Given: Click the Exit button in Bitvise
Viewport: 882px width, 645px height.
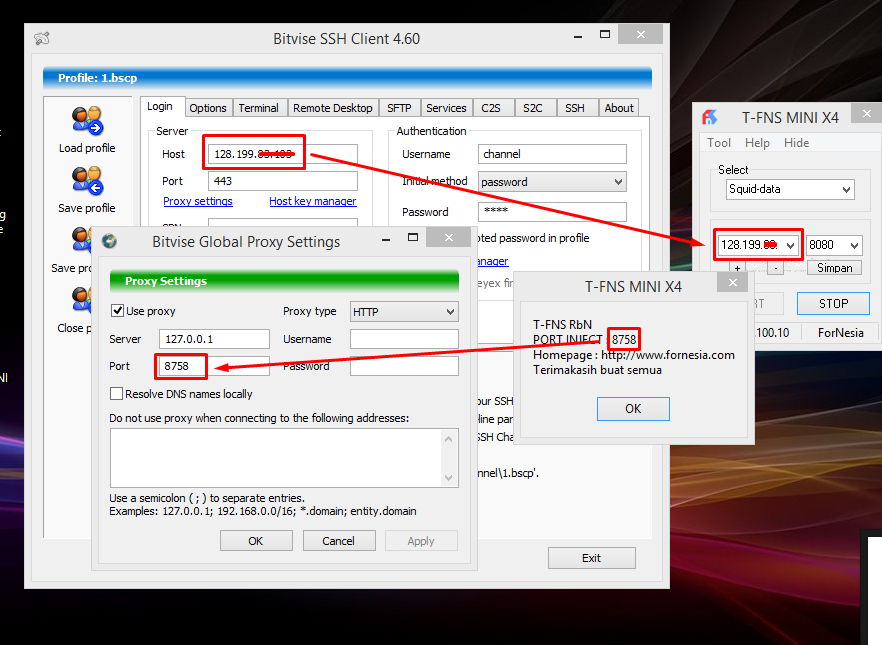Looking at the screenshot, I should click(x=591, y=558).
